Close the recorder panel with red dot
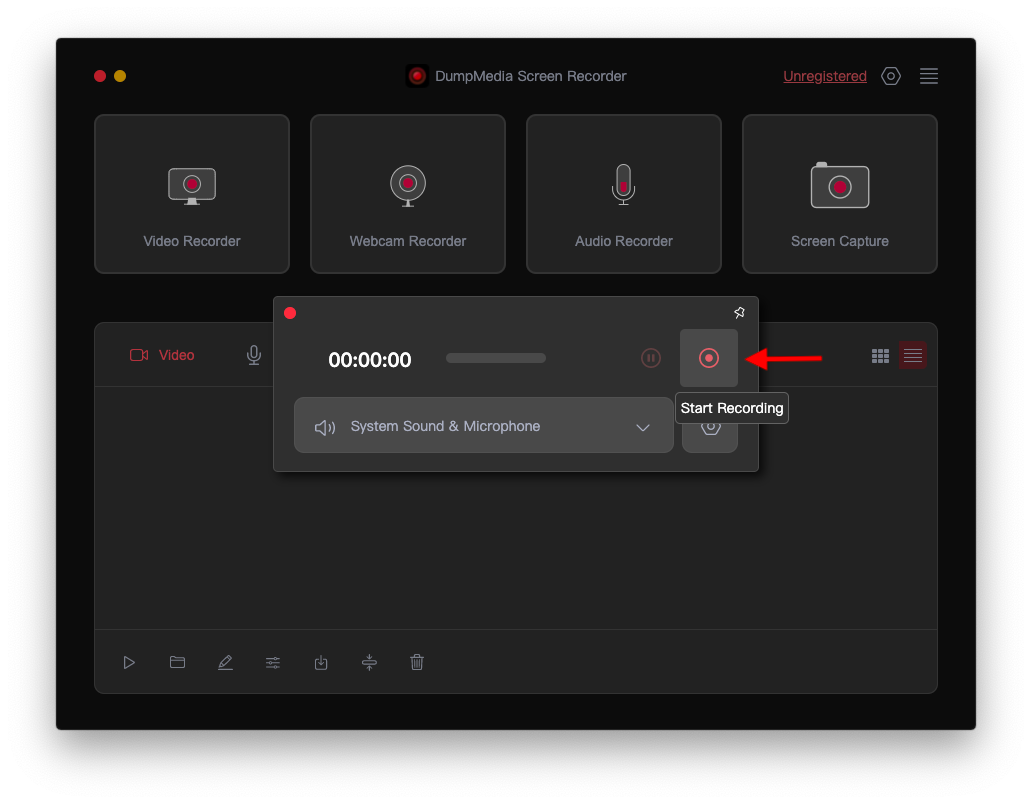This screenshot has height=804, width=1032. coord(290,313)
